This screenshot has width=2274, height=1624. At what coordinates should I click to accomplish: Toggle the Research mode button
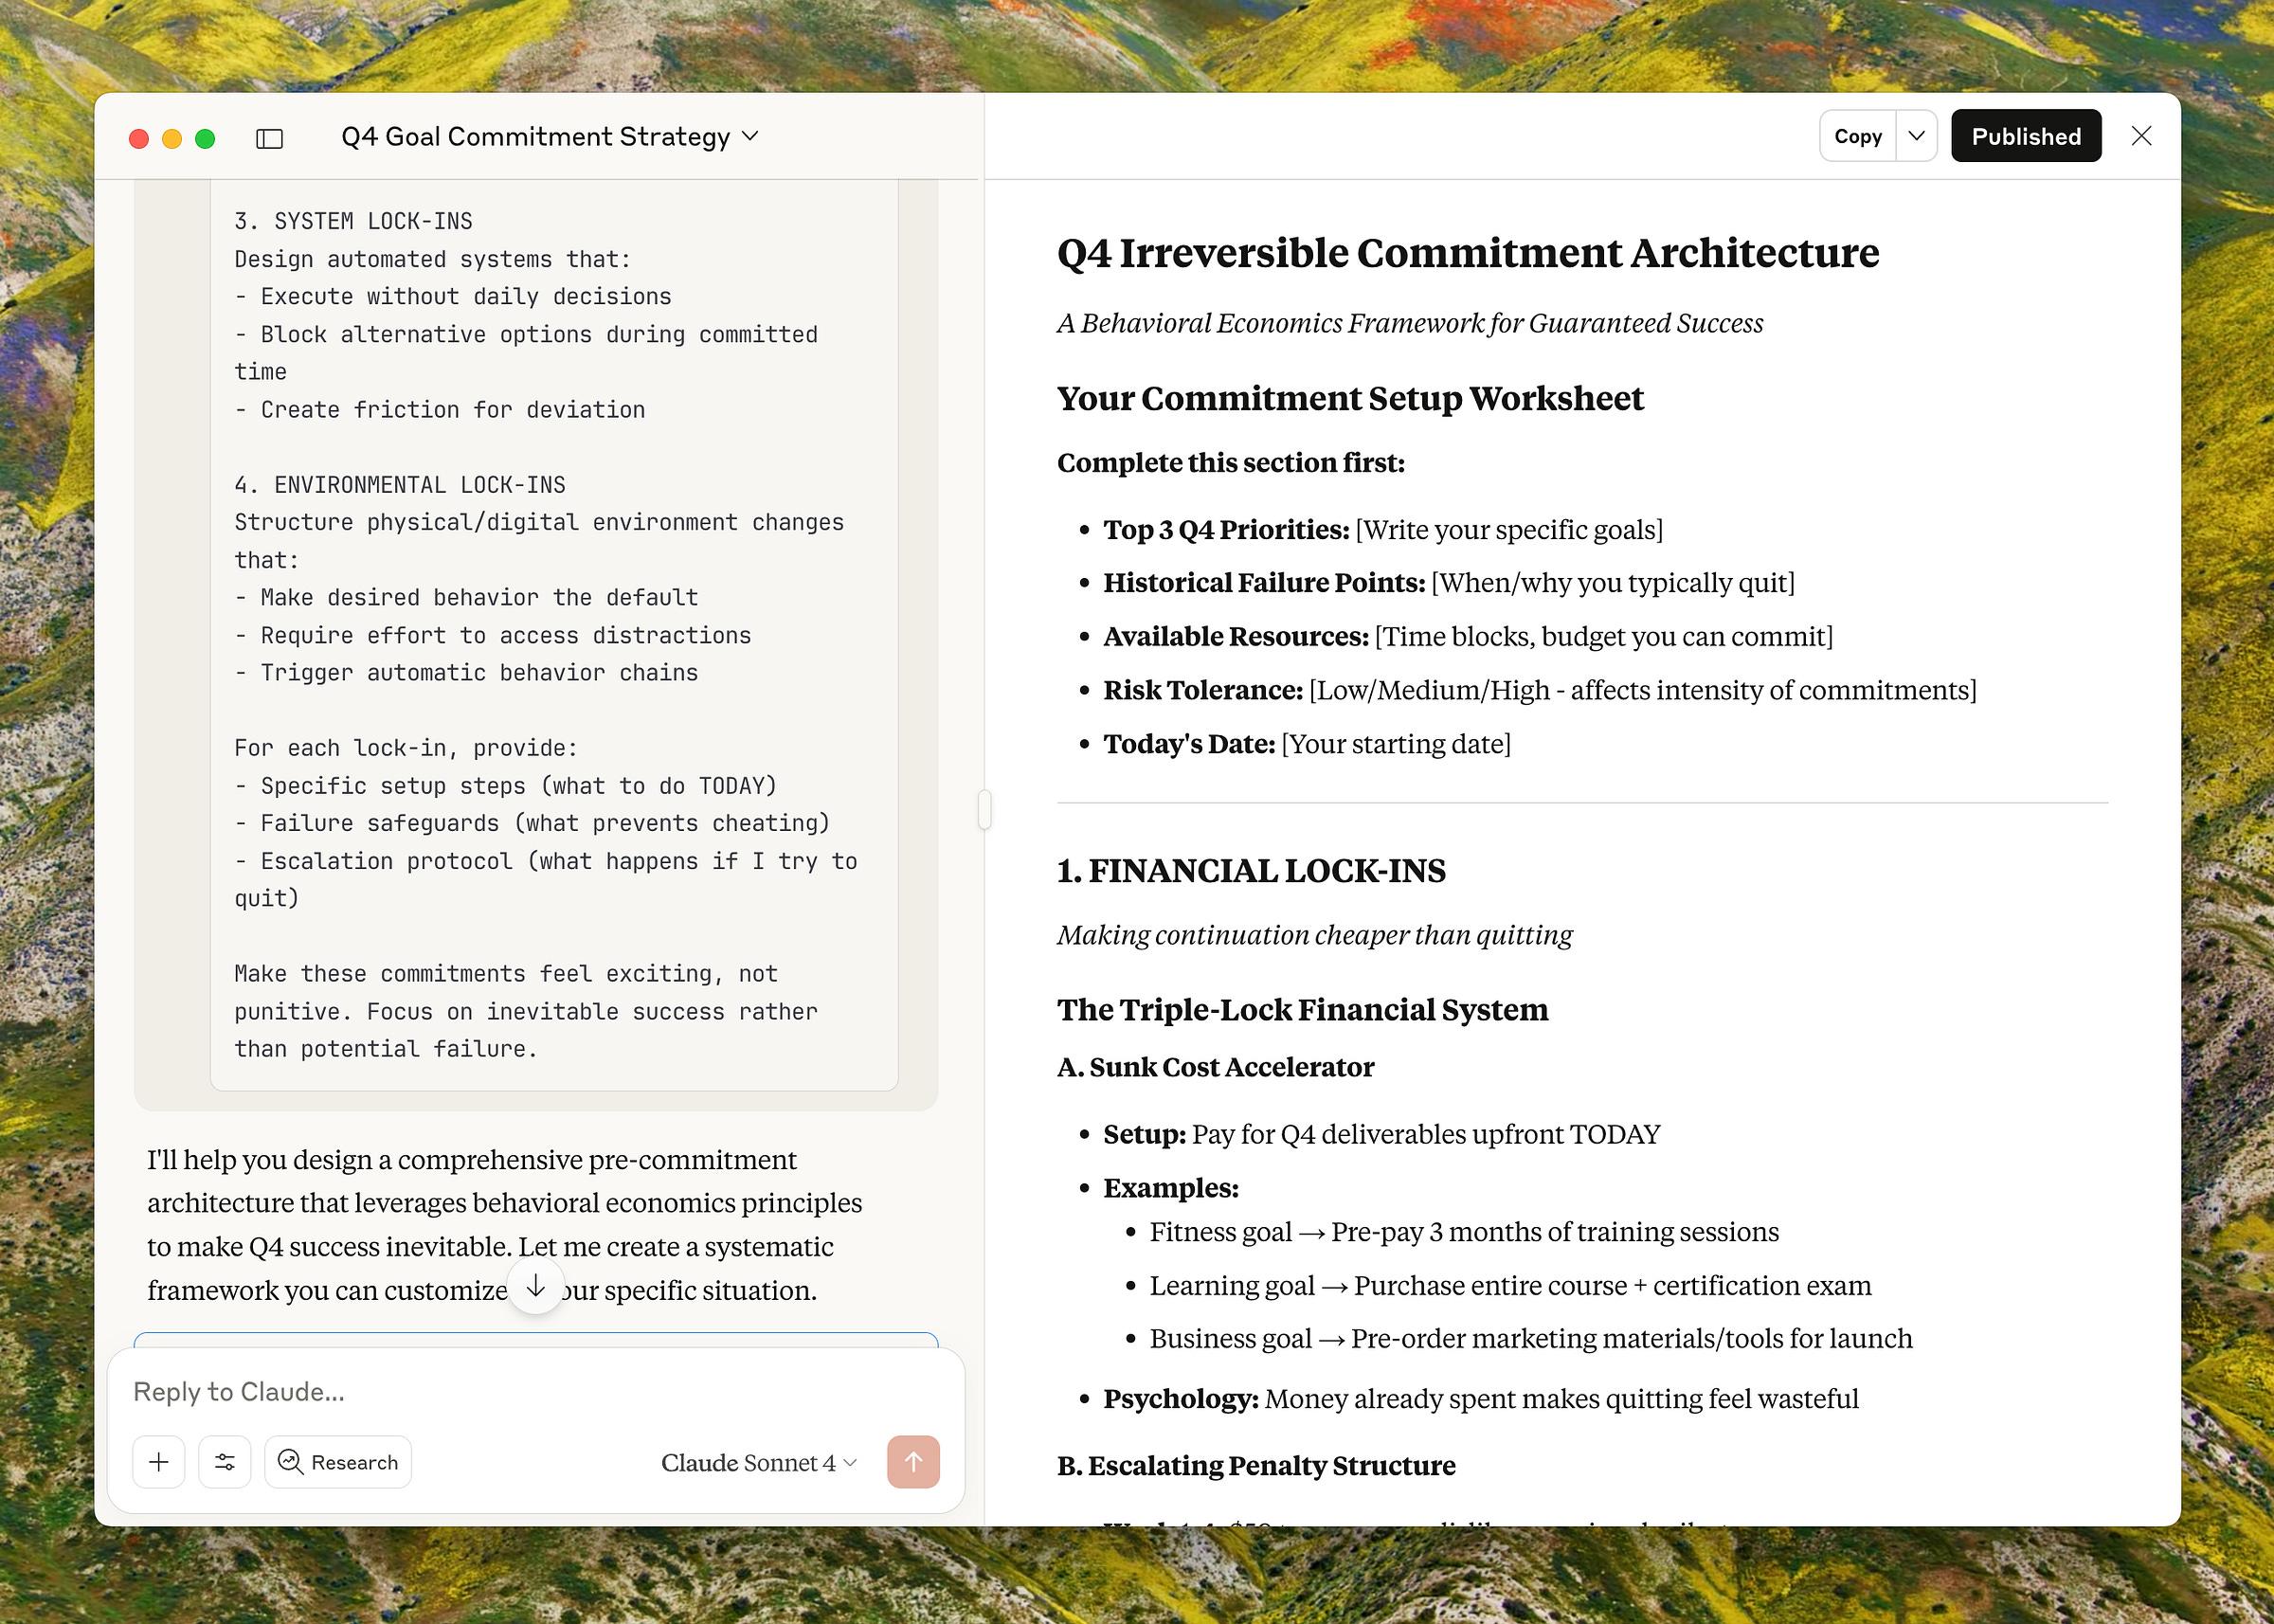338,1462
